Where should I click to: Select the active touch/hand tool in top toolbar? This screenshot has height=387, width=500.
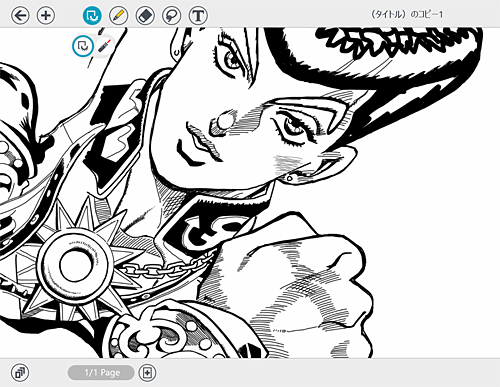click(x=92, y=15)
